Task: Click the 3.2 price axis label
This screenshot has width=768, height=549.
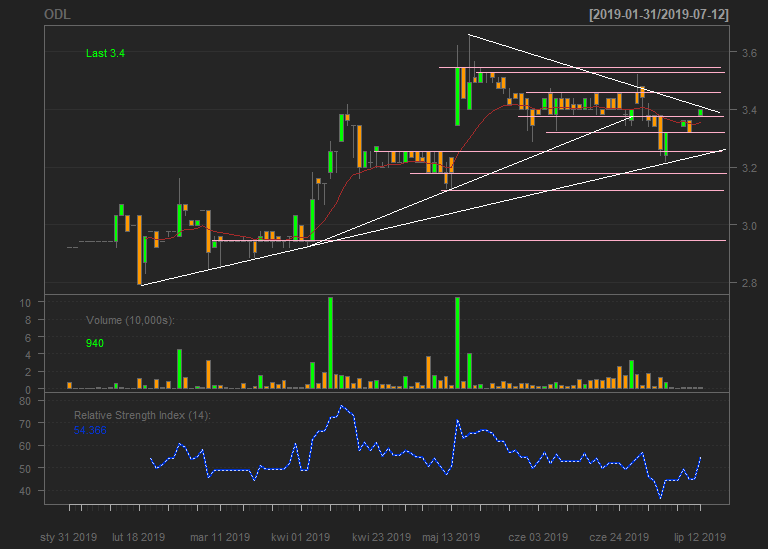Action: (749, 168)
